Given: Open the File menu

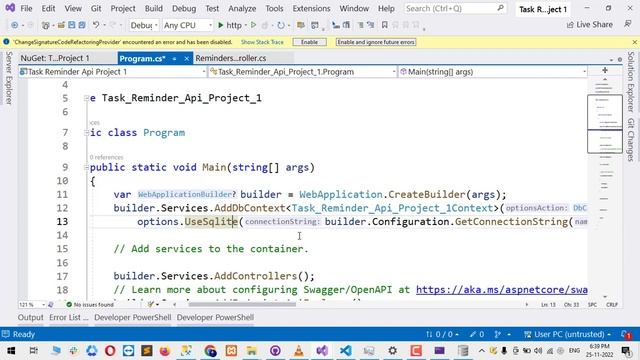Looking at the screenshot, I should click(26, 8).
